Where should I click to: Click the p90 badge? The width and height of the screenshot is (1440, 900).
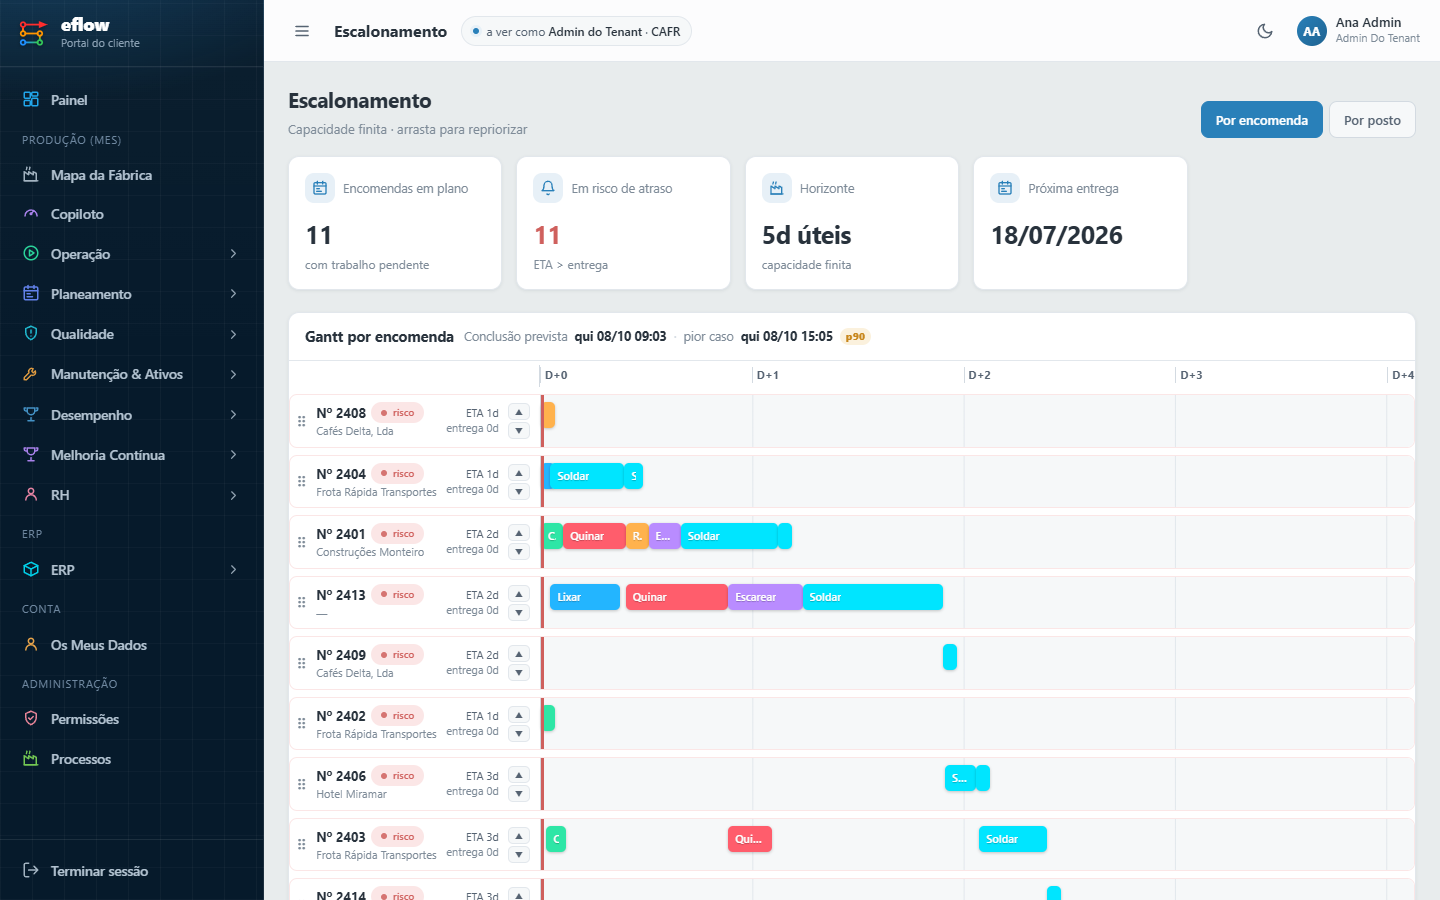tap(855, 337)
